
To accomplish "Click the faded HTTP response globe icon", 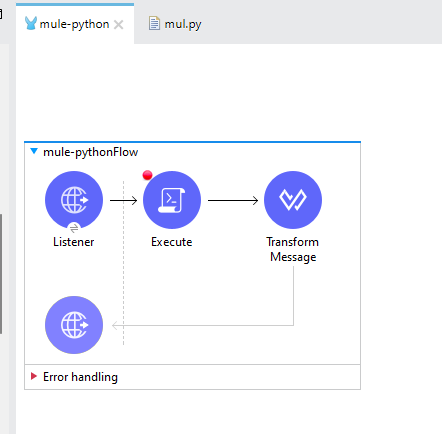I will click(x=74, y=325).
